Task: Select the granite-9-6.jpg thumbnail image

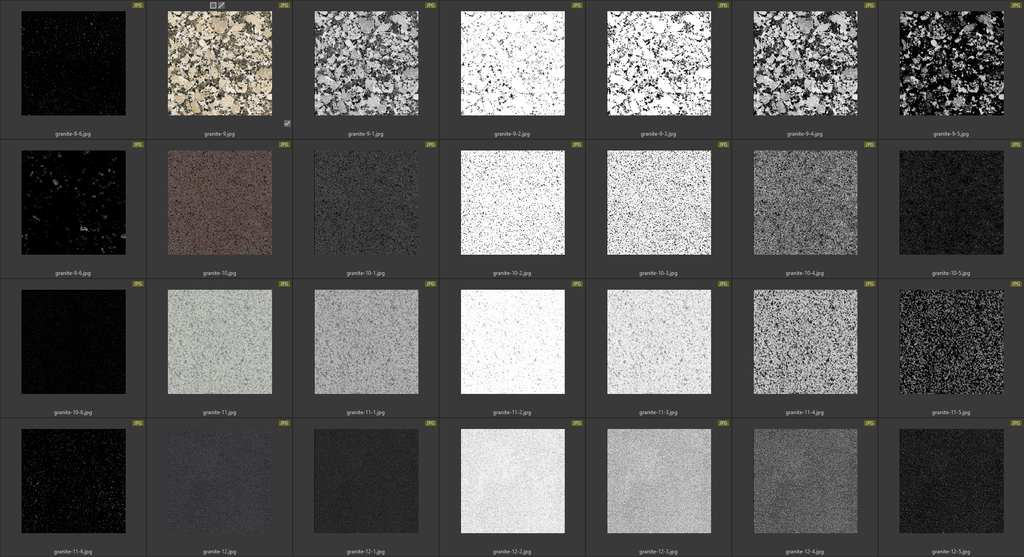Action: pyautogui.click(x=73, y=202)
